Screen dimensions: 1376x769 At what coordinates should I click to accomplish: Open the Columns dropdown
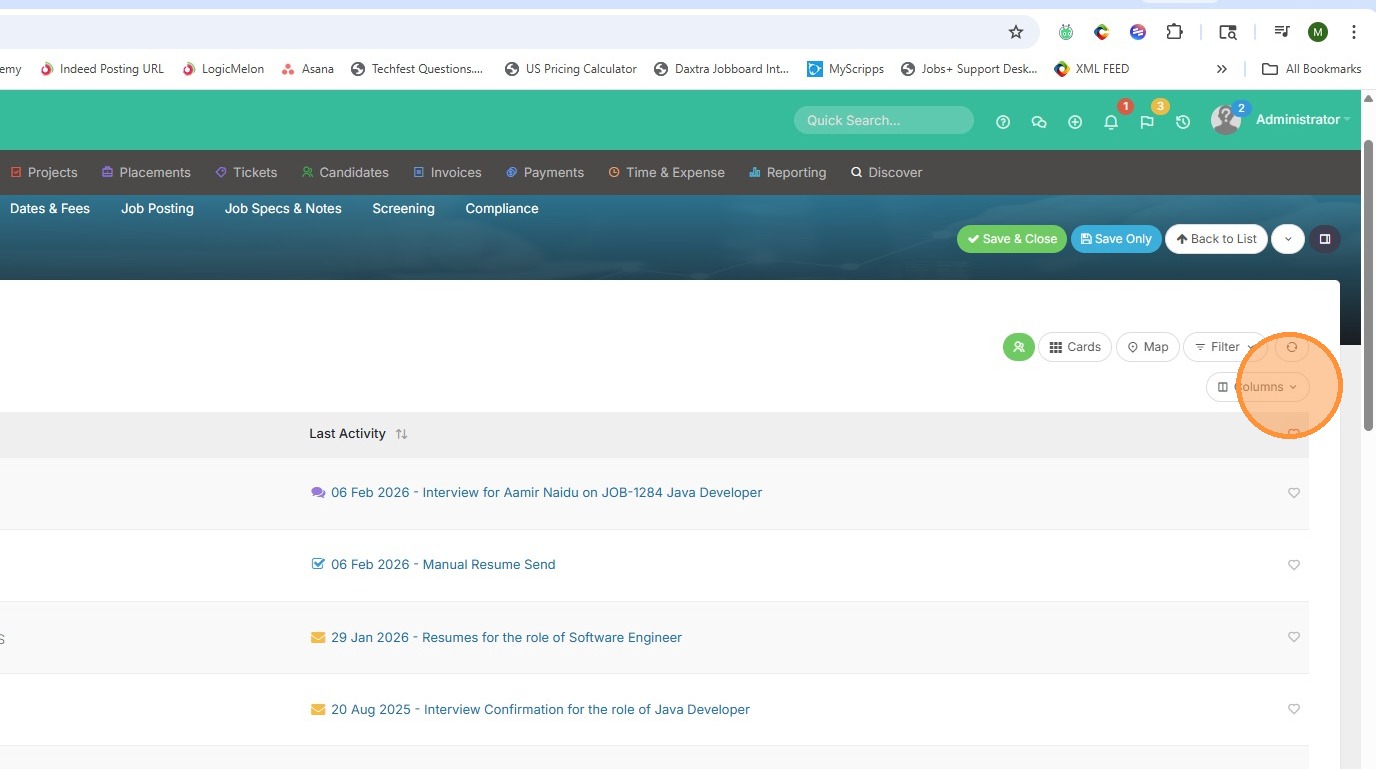[1258, 387]
